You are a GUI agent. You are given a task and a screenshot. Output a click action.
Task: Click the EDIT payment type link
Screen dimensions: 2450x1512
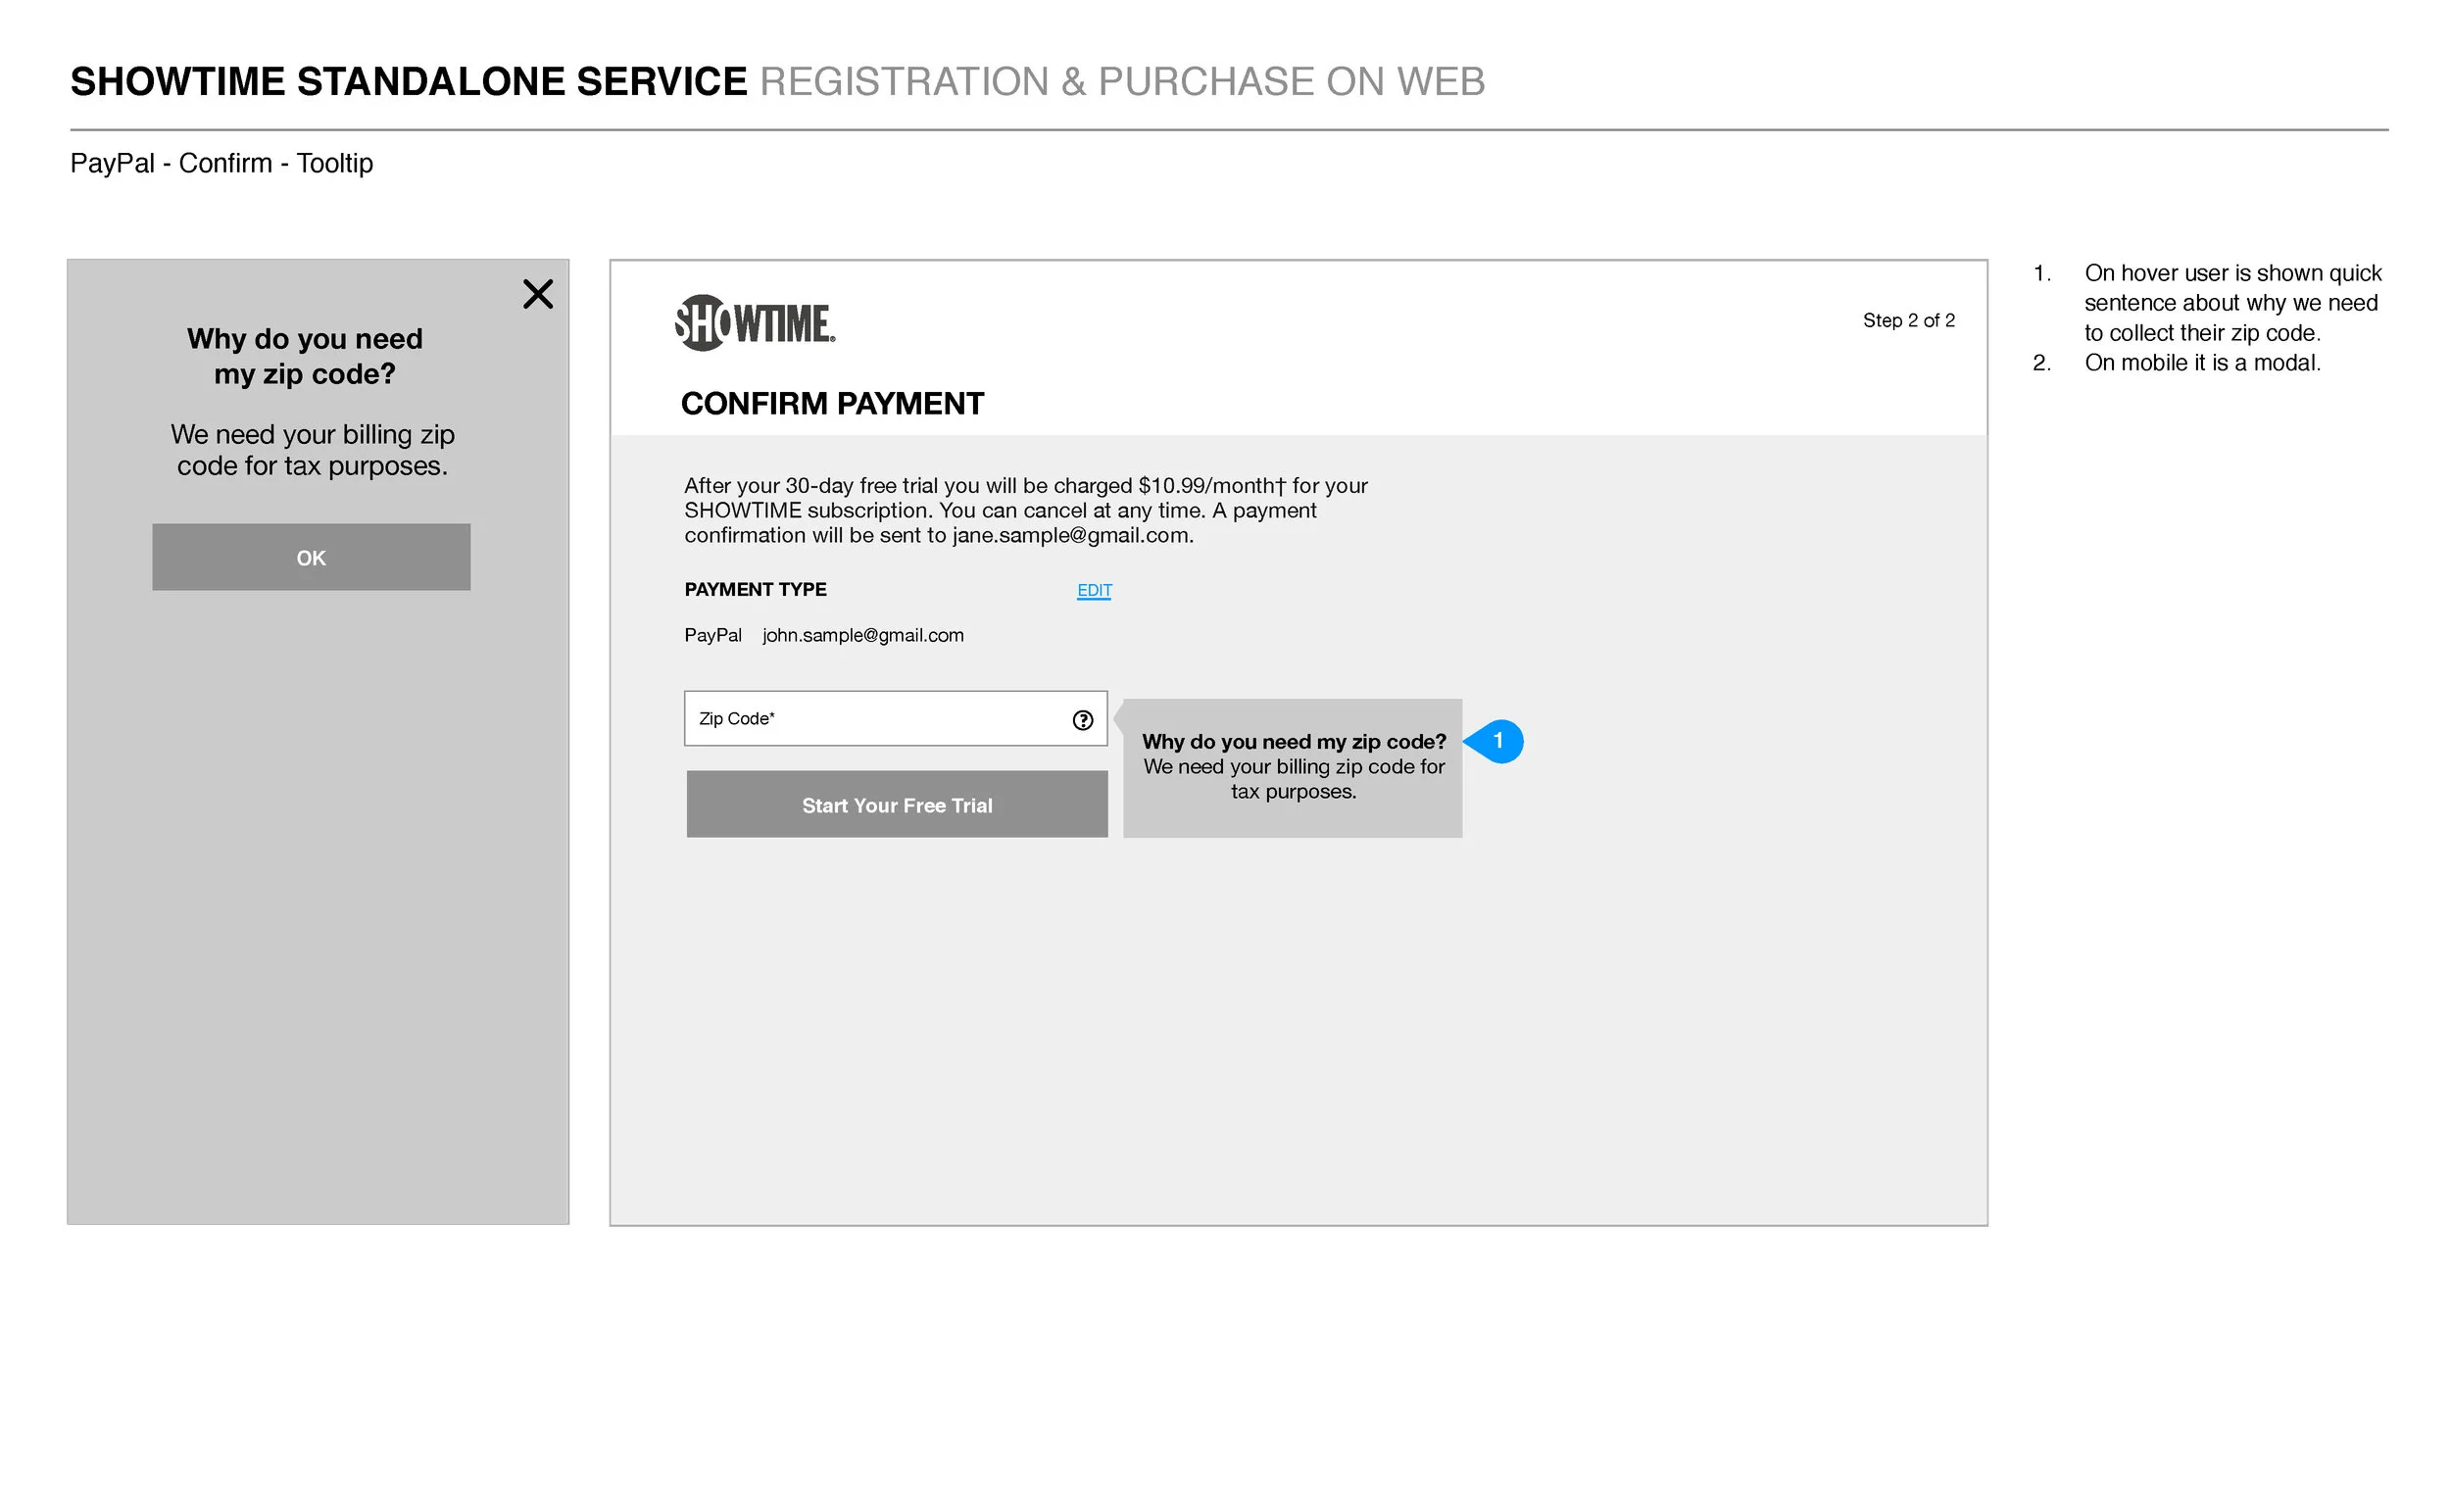(x=1094, y=590)
